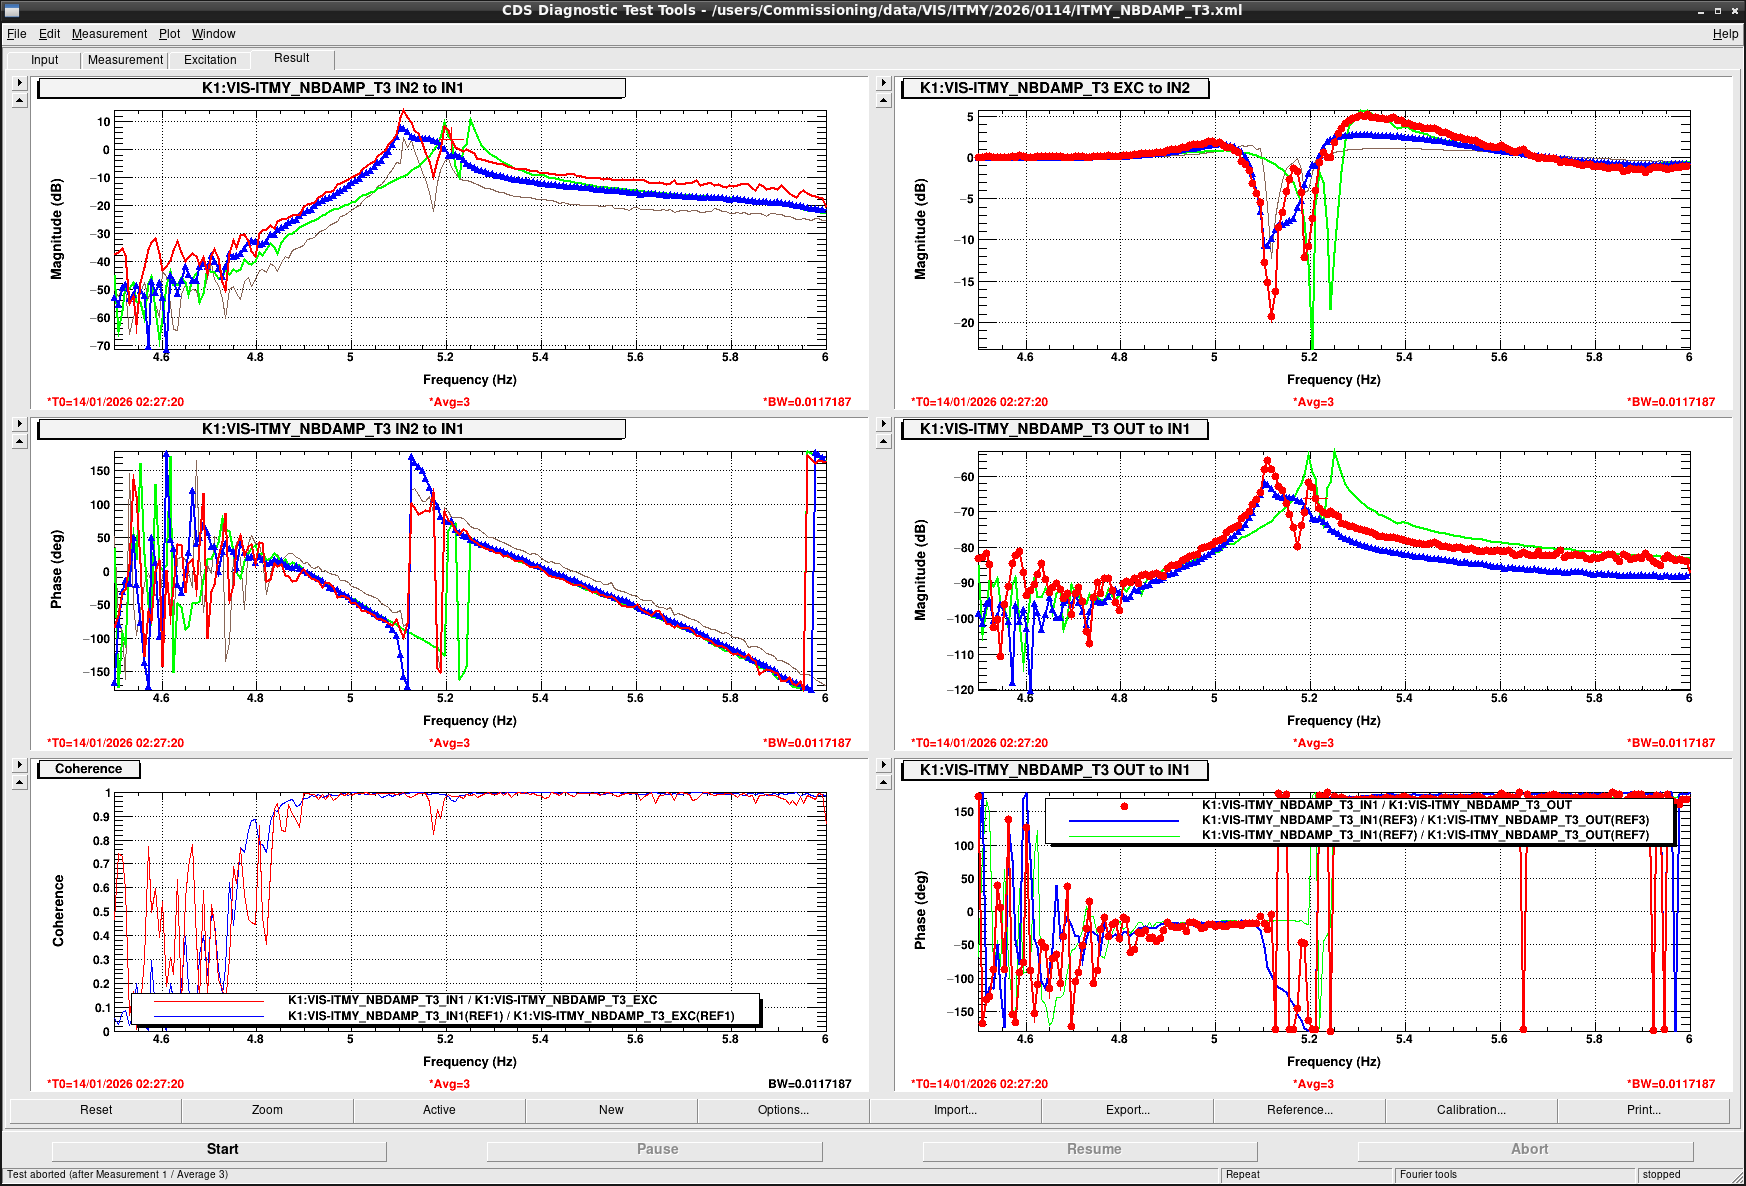Image resolution: width=1746 pixels, height=1186 pixels.
Task: Open the Calibration... dialog
Action: pos(1471,1110)
